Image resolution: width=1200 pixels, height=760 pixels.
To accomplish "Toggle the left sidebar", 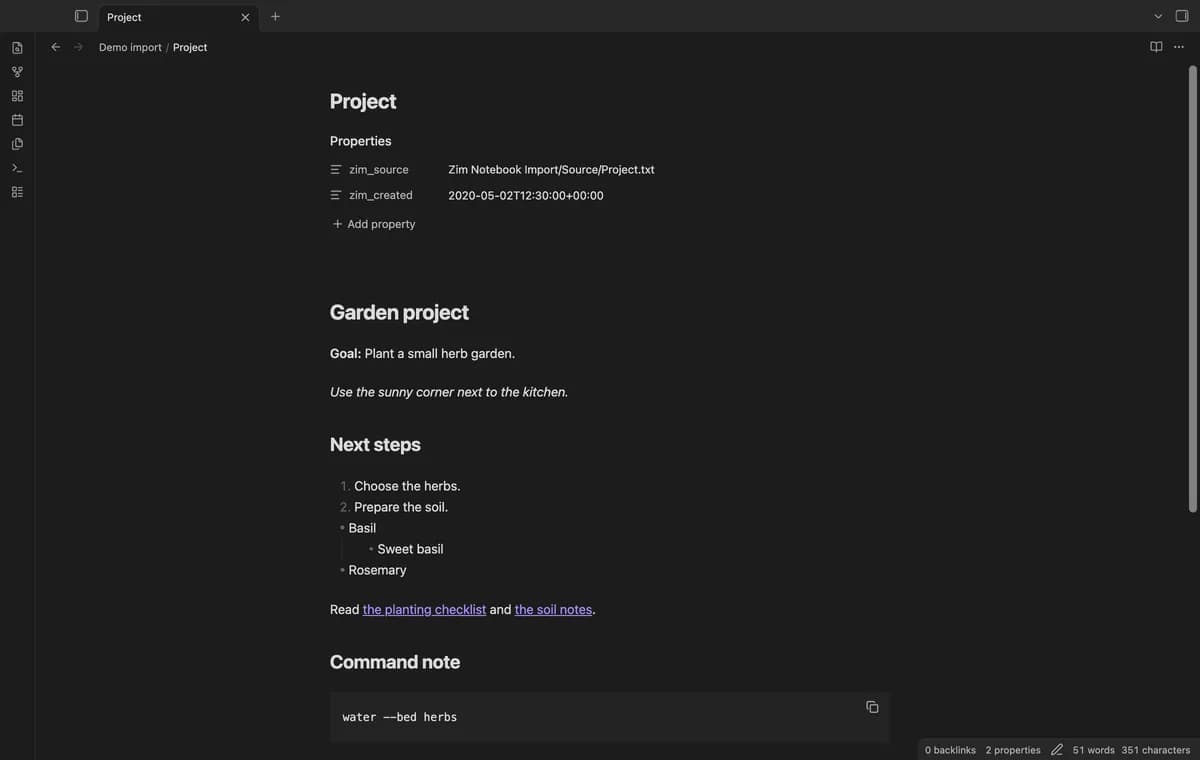I will [81, 16].
